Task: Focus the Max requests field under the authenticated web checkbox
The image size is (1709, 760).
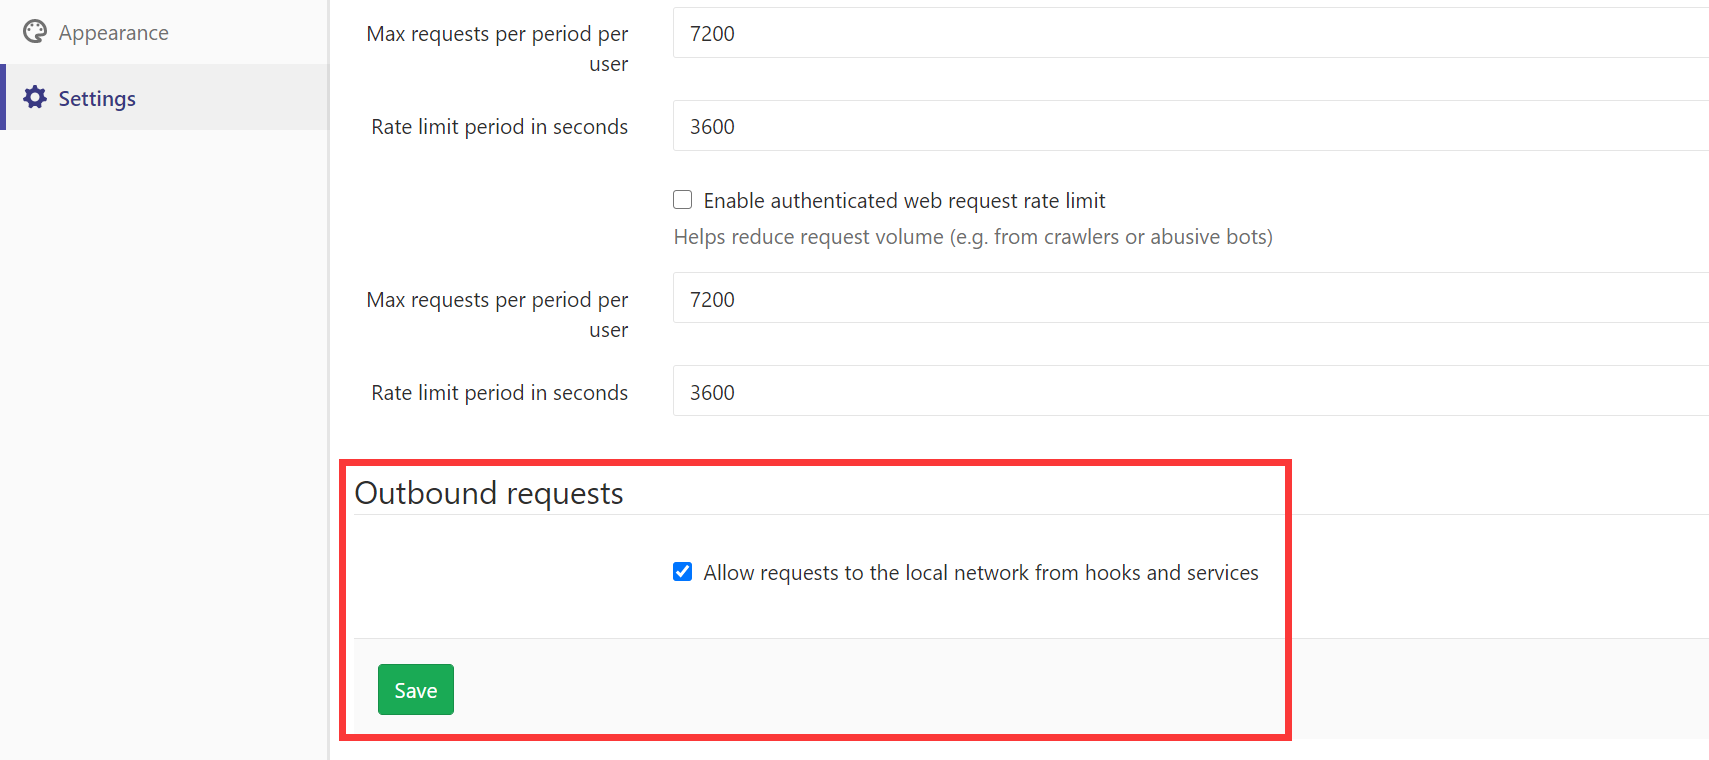Action: (x=1191, y=298)
